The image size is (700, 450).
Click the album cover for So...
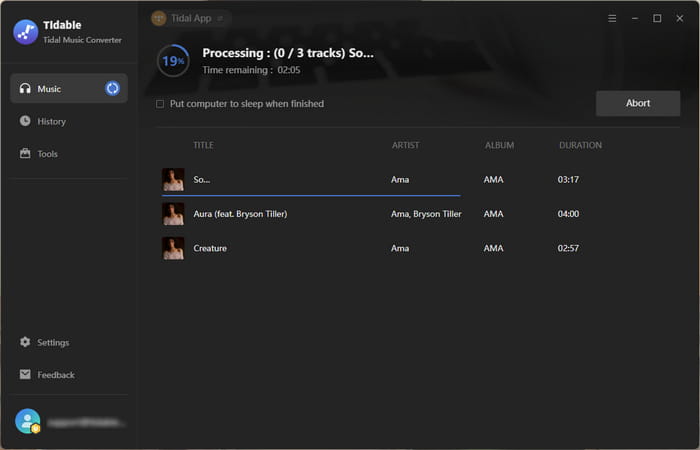tap(173, 179)
